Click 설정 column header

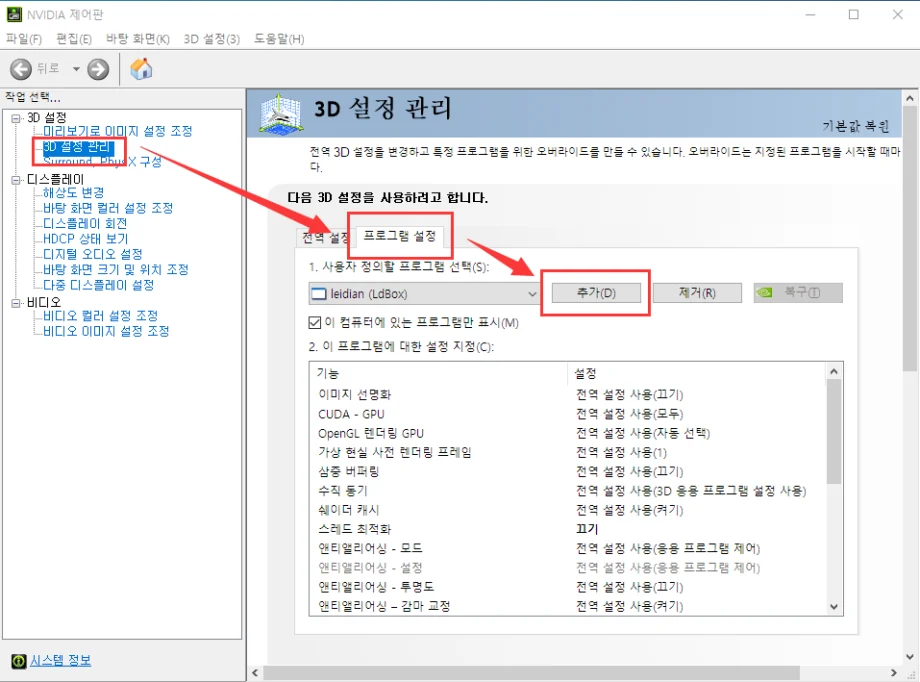tap(696, 373)
